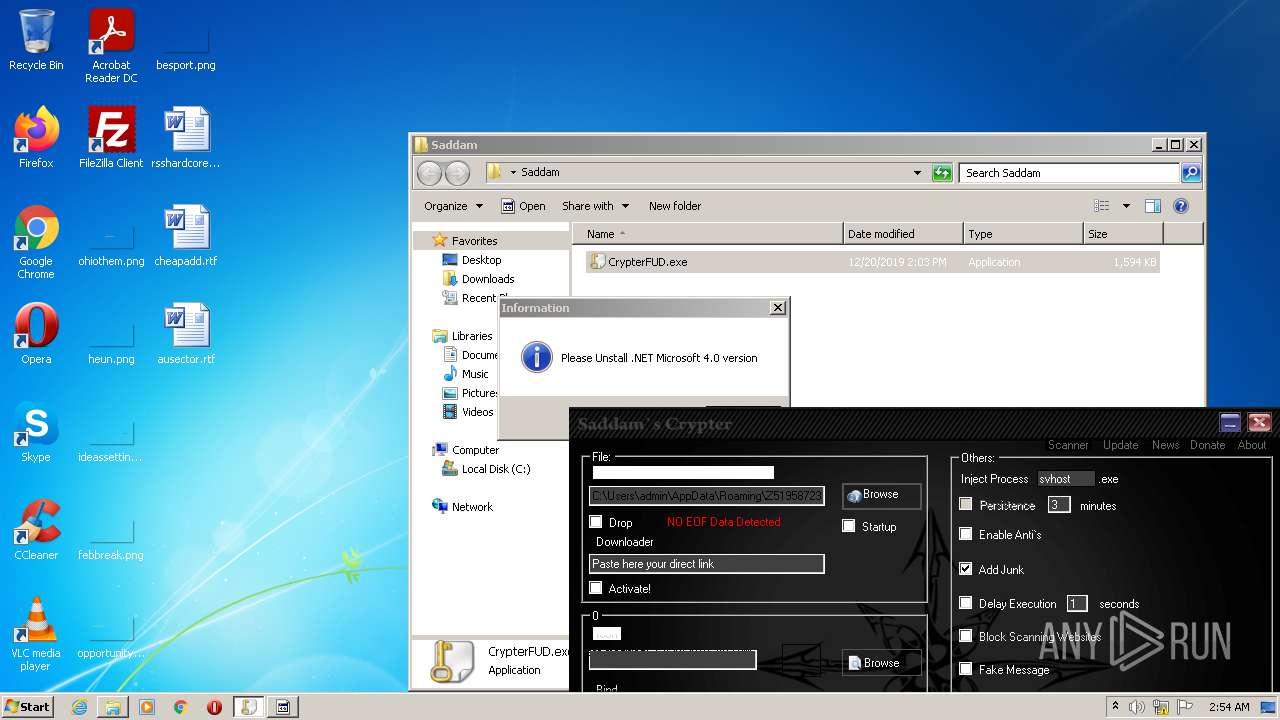Launch Firefox from the desktop

[x=36, y=138]
